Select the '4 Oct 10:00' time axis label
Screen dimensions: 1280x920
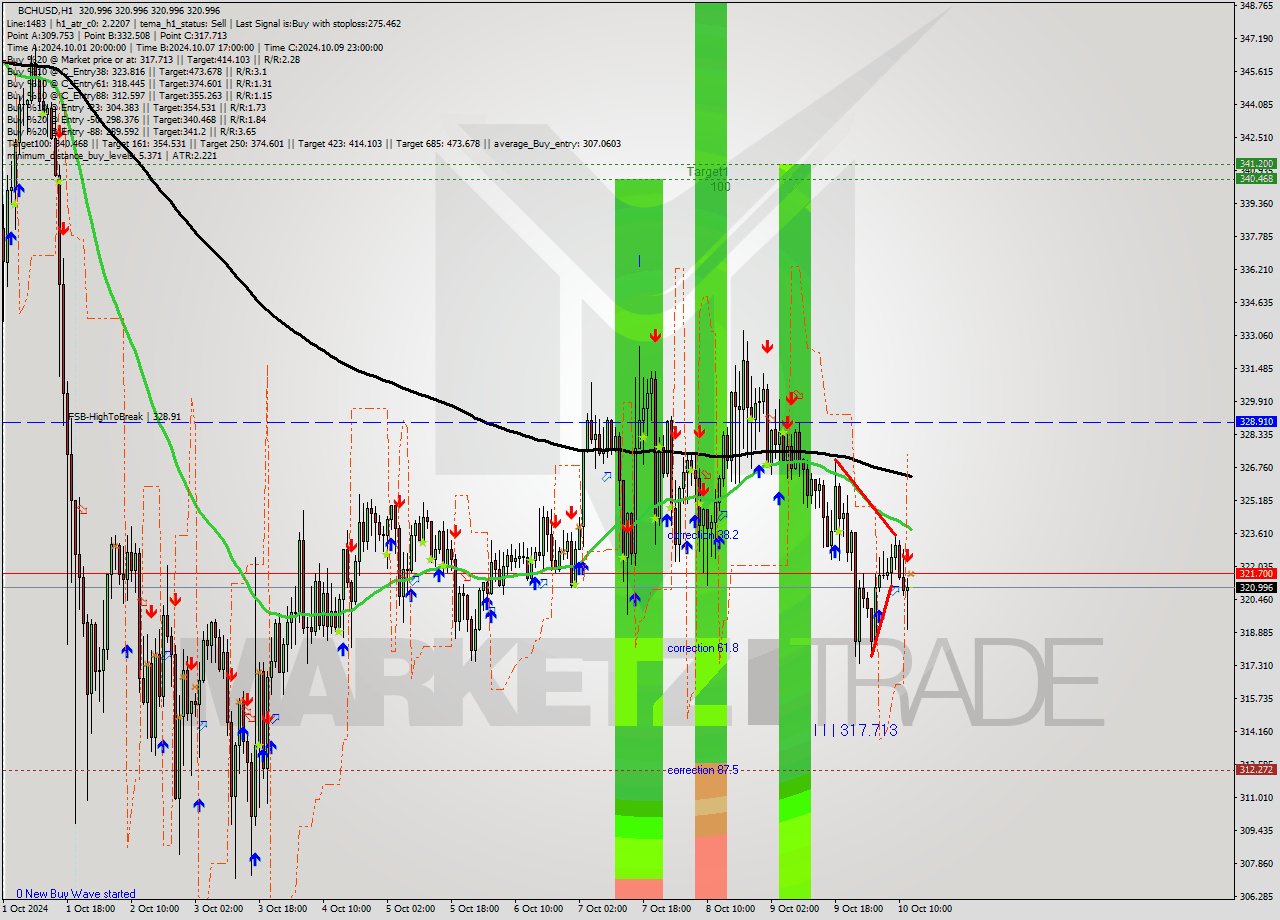click(346, 909)
